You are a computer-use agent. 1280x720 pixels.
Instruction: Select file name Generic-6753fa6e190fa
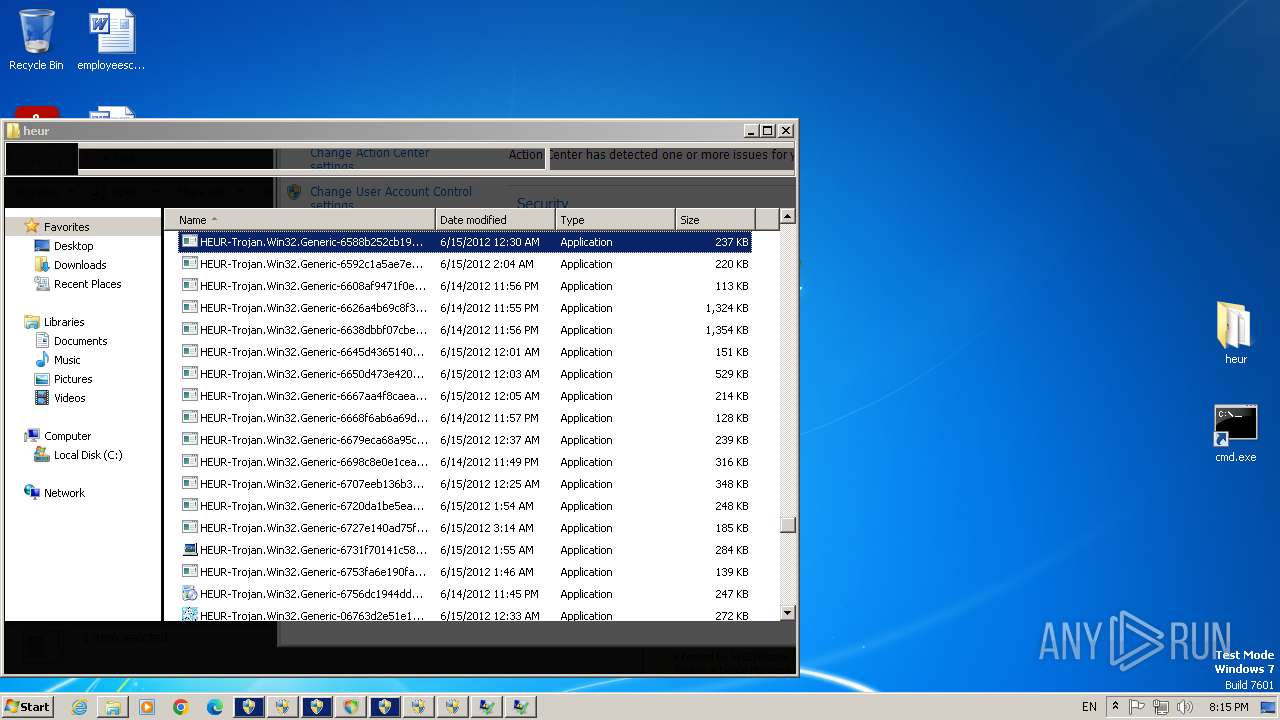click(313, 572)
